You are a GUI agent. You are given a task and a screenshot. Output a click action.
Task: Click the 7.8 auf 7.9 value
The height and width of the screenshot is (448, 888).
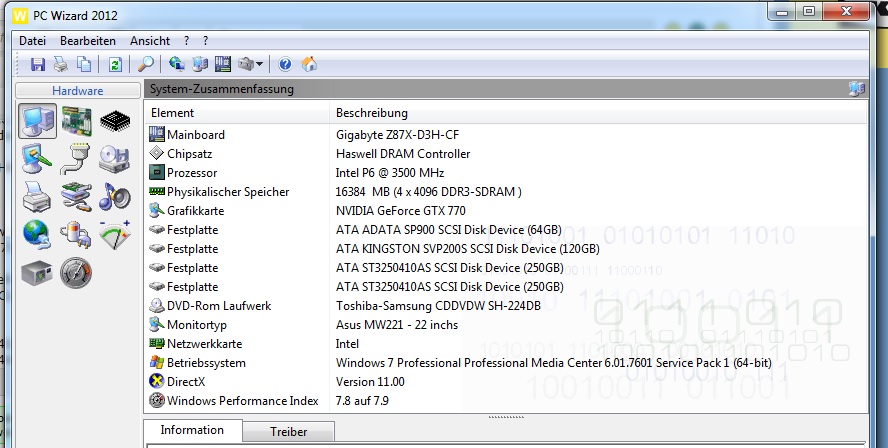tap(362, 401)
